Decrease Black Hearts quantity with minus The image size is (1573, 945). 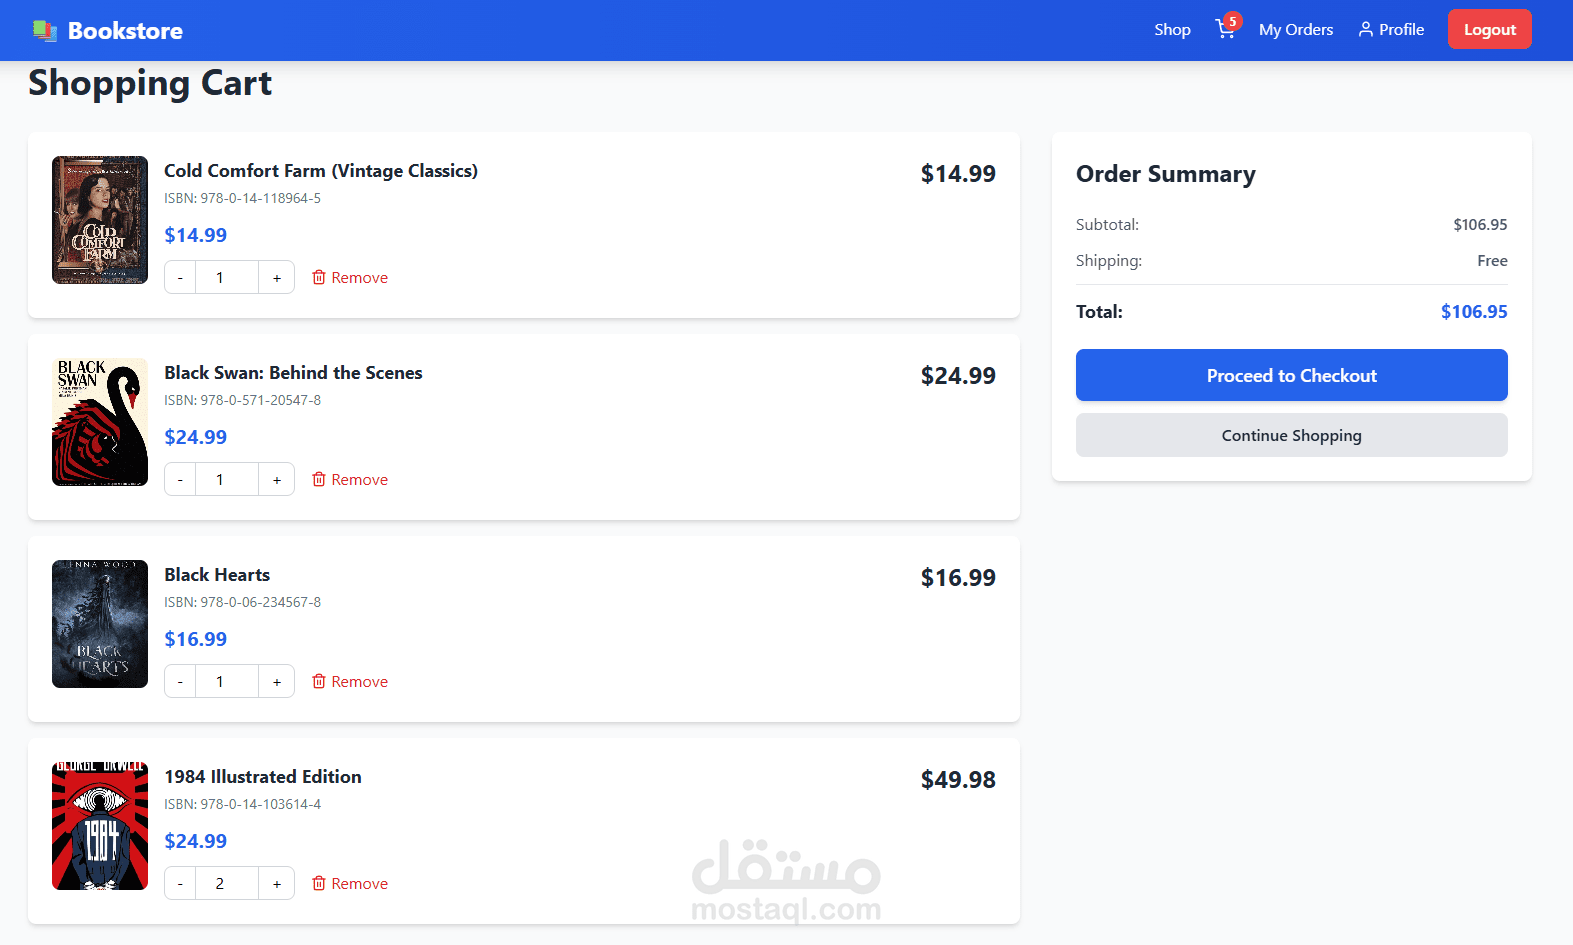coord(180,682)
